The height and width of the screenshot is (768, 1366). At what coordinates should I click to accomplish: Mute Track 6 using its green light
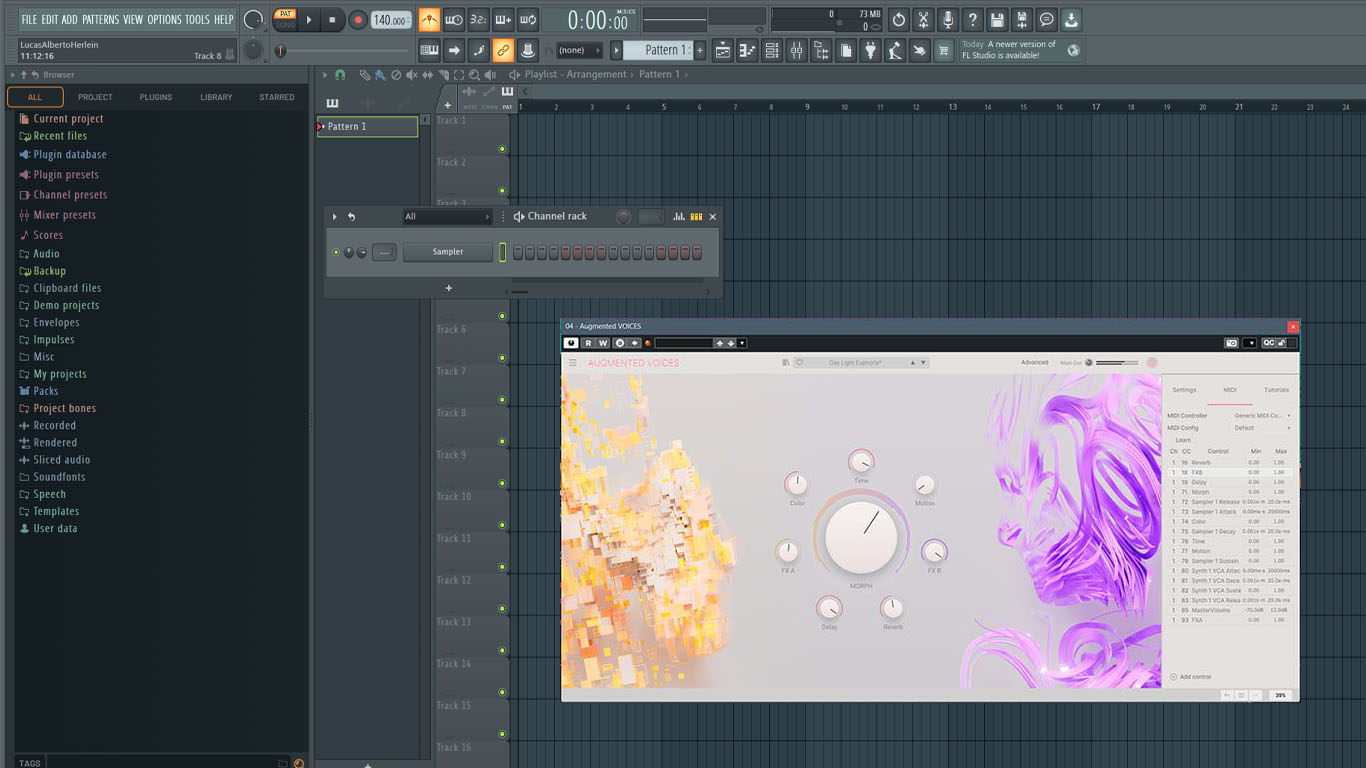pyautogui.click(x=502, y=358)
